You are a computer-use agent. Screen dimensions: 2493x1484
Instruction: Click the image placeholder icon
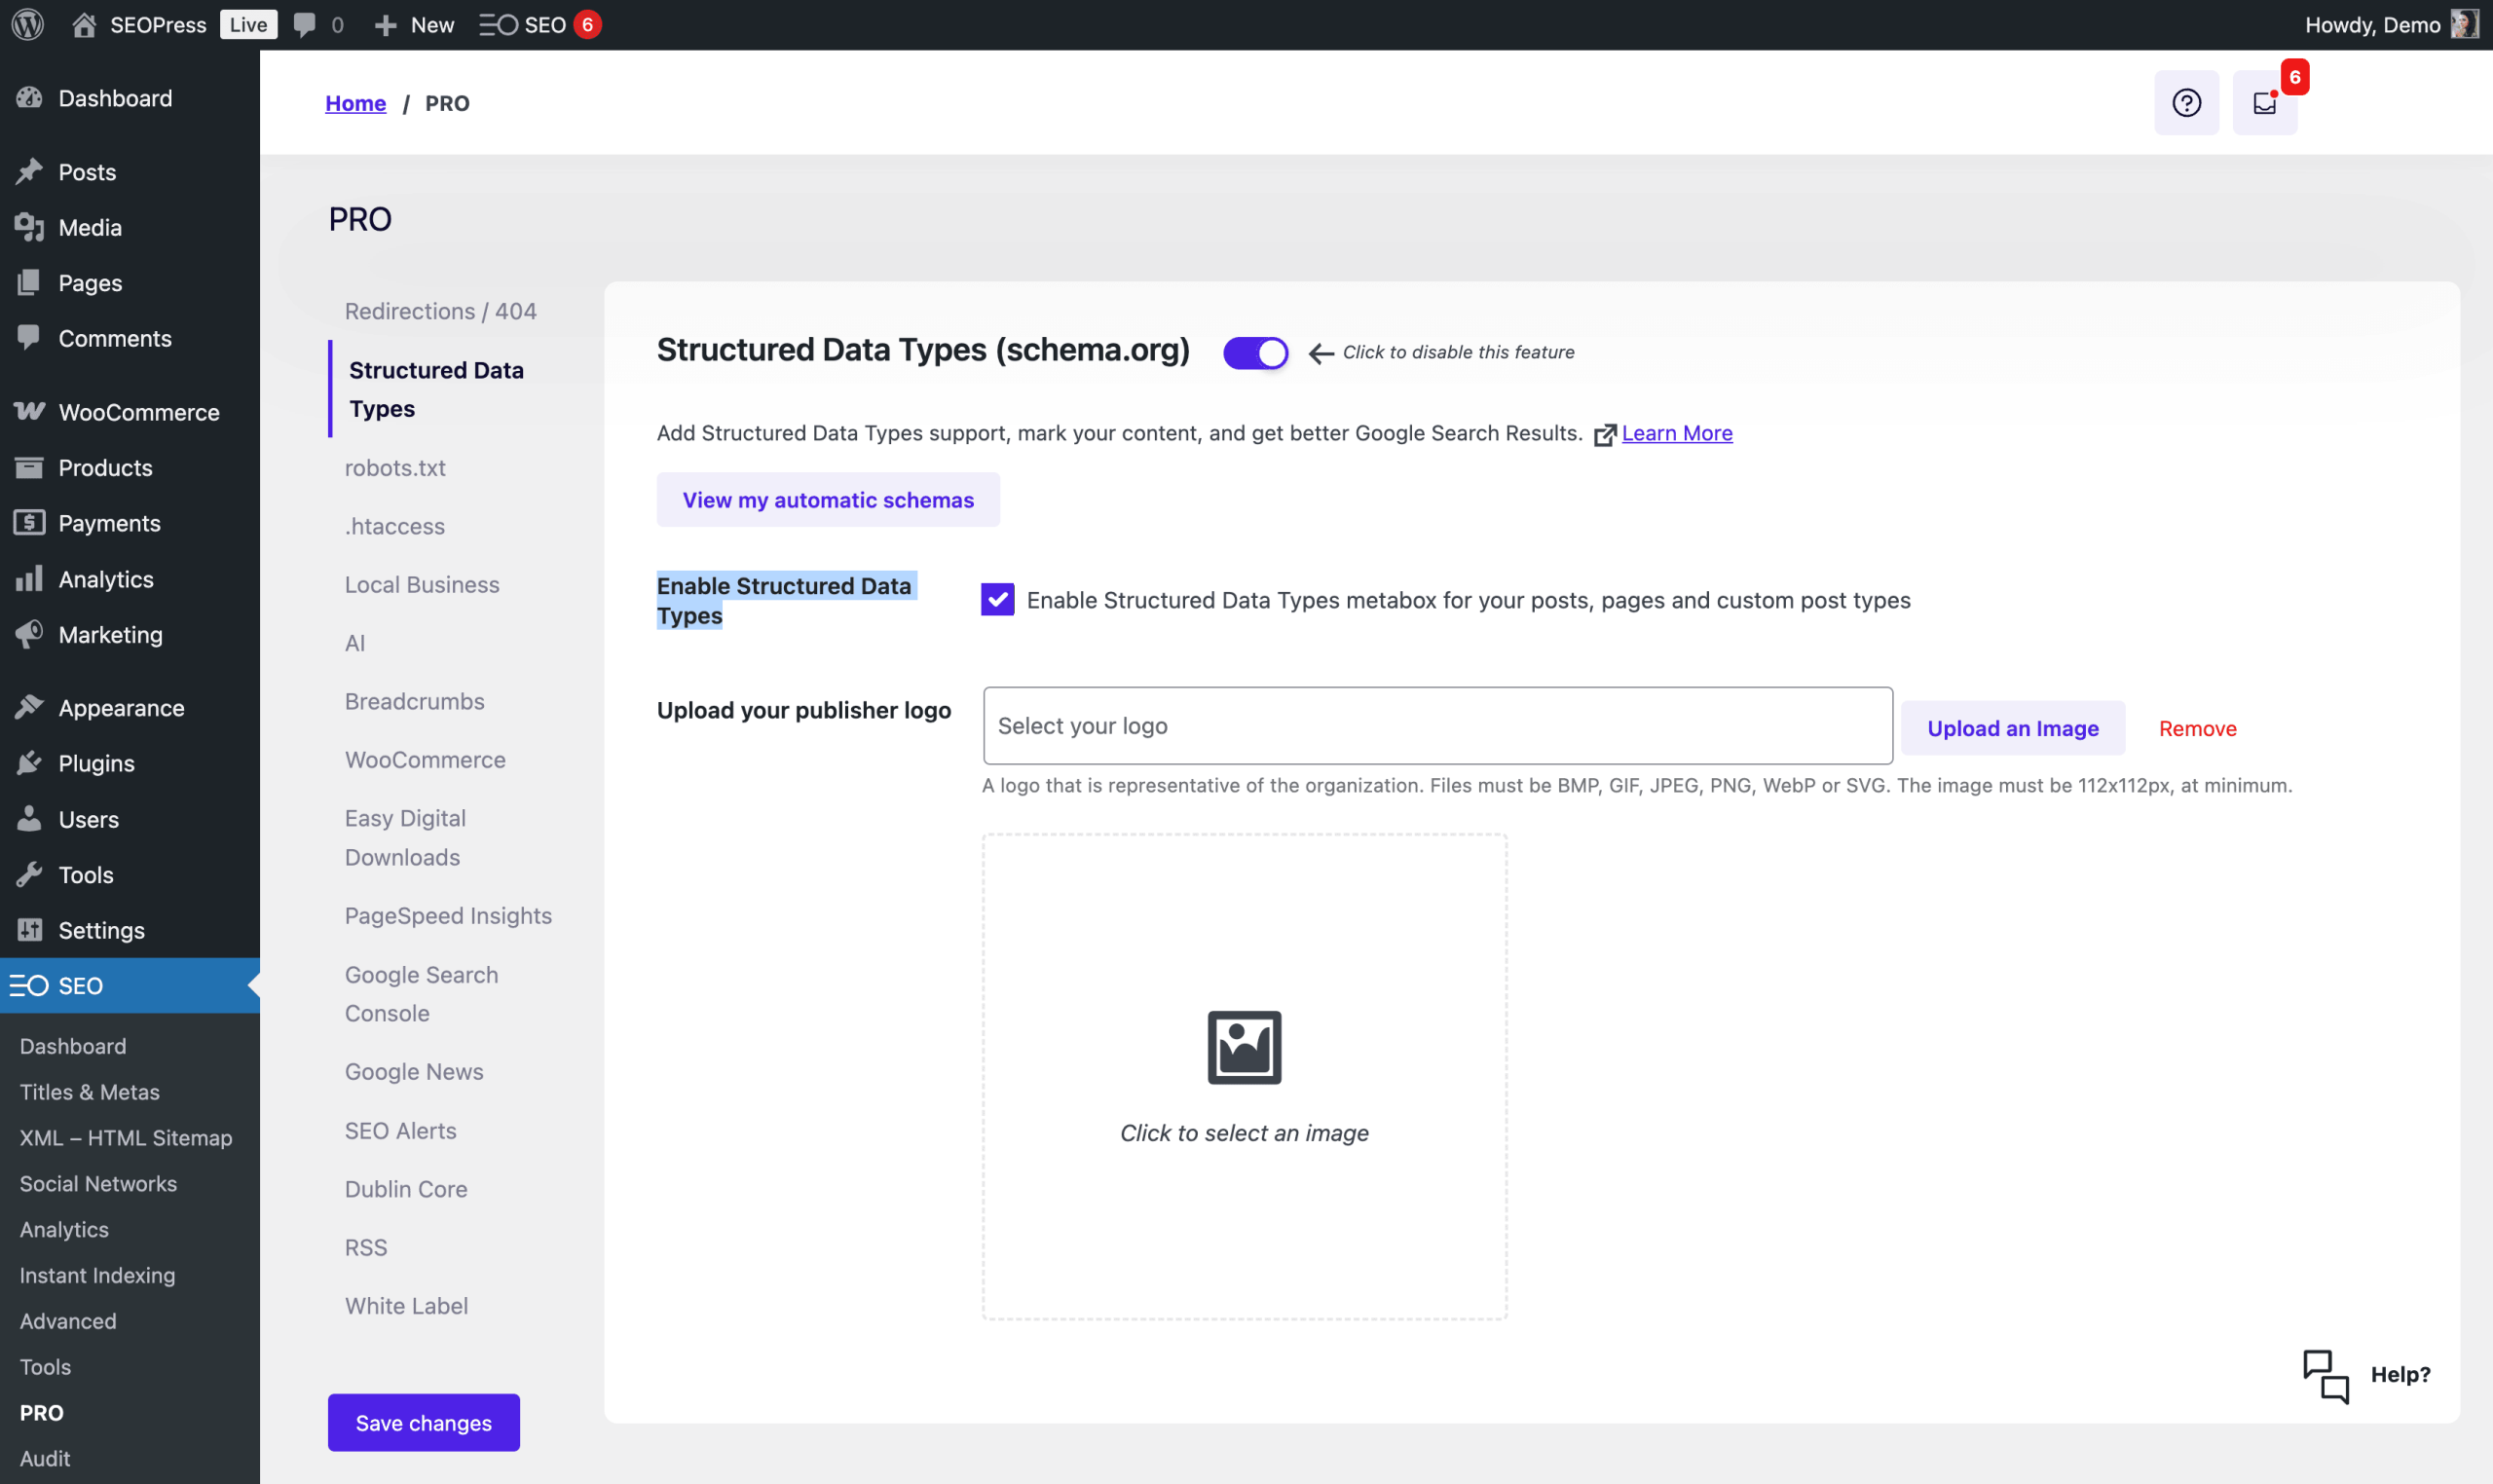coord(1244,1047)
